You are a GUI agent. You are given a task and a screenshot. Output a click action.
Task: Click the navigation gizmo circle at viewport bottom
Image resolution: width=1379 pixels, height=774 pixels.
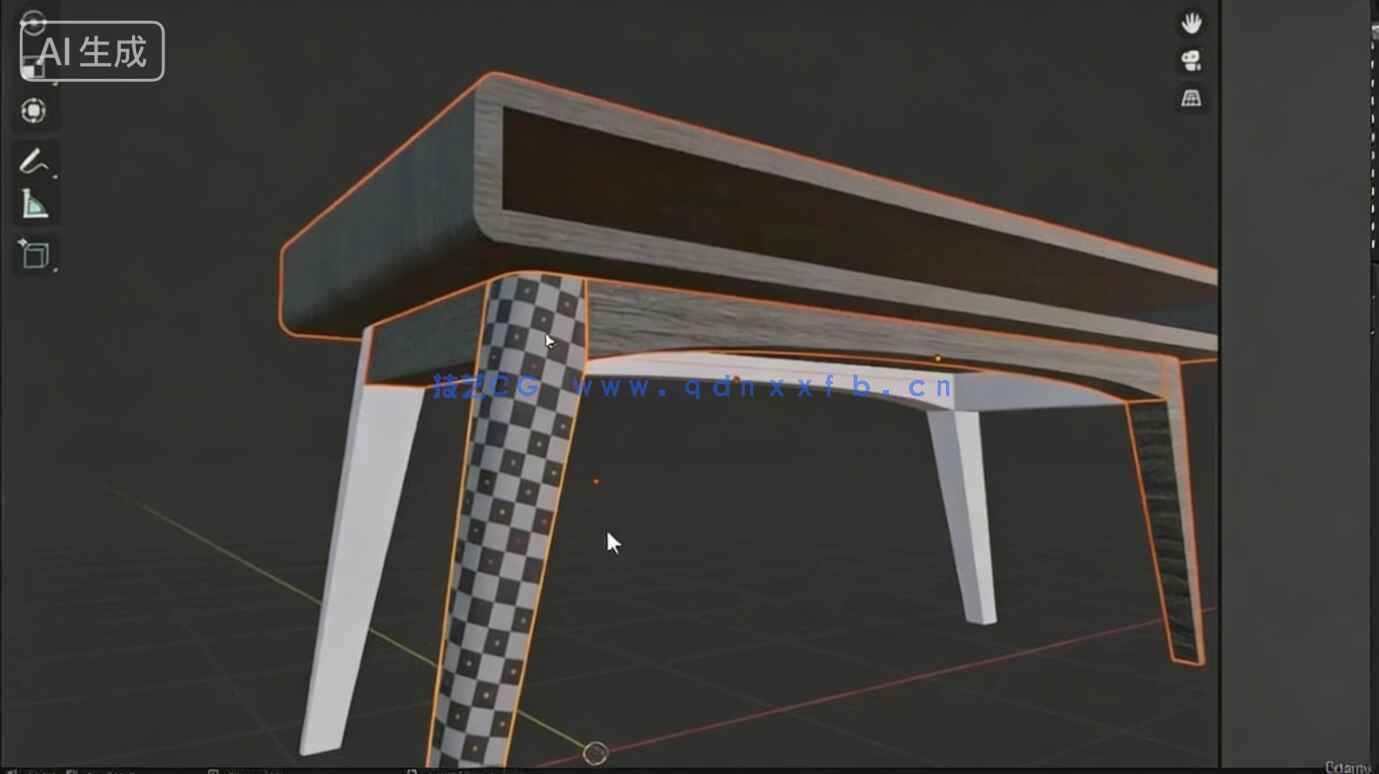597,752
